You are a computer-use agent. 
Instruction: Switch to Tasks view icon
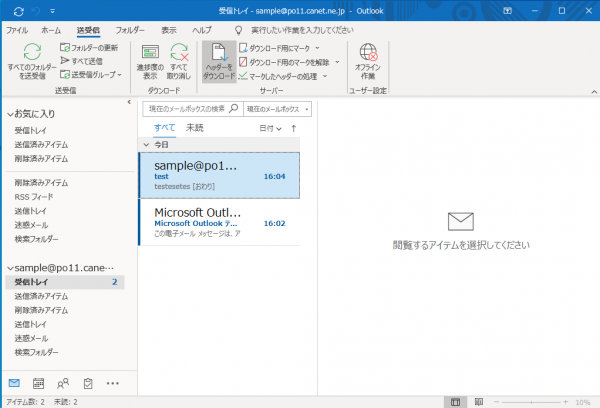(88, 383)
